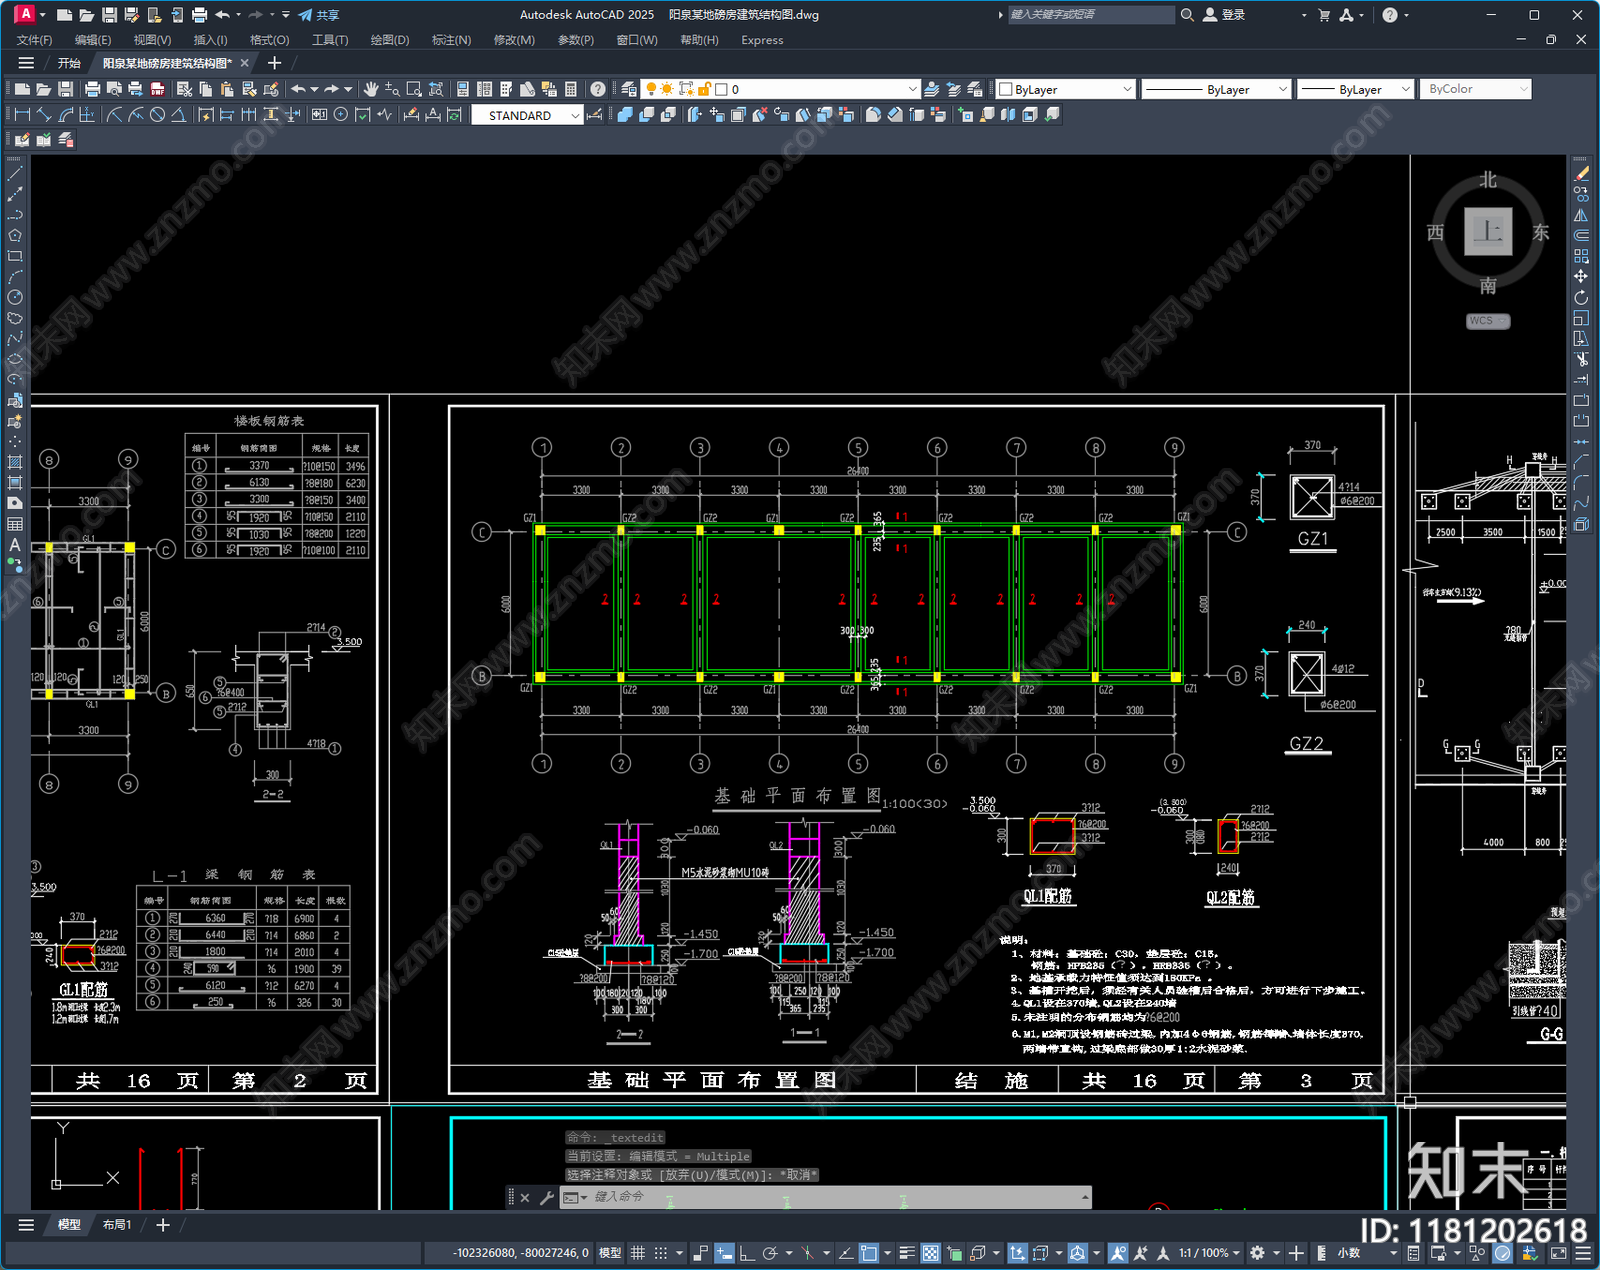Toggle layer 0 lock padlock icon
1600x1270 pixels.
click(704, 89)
